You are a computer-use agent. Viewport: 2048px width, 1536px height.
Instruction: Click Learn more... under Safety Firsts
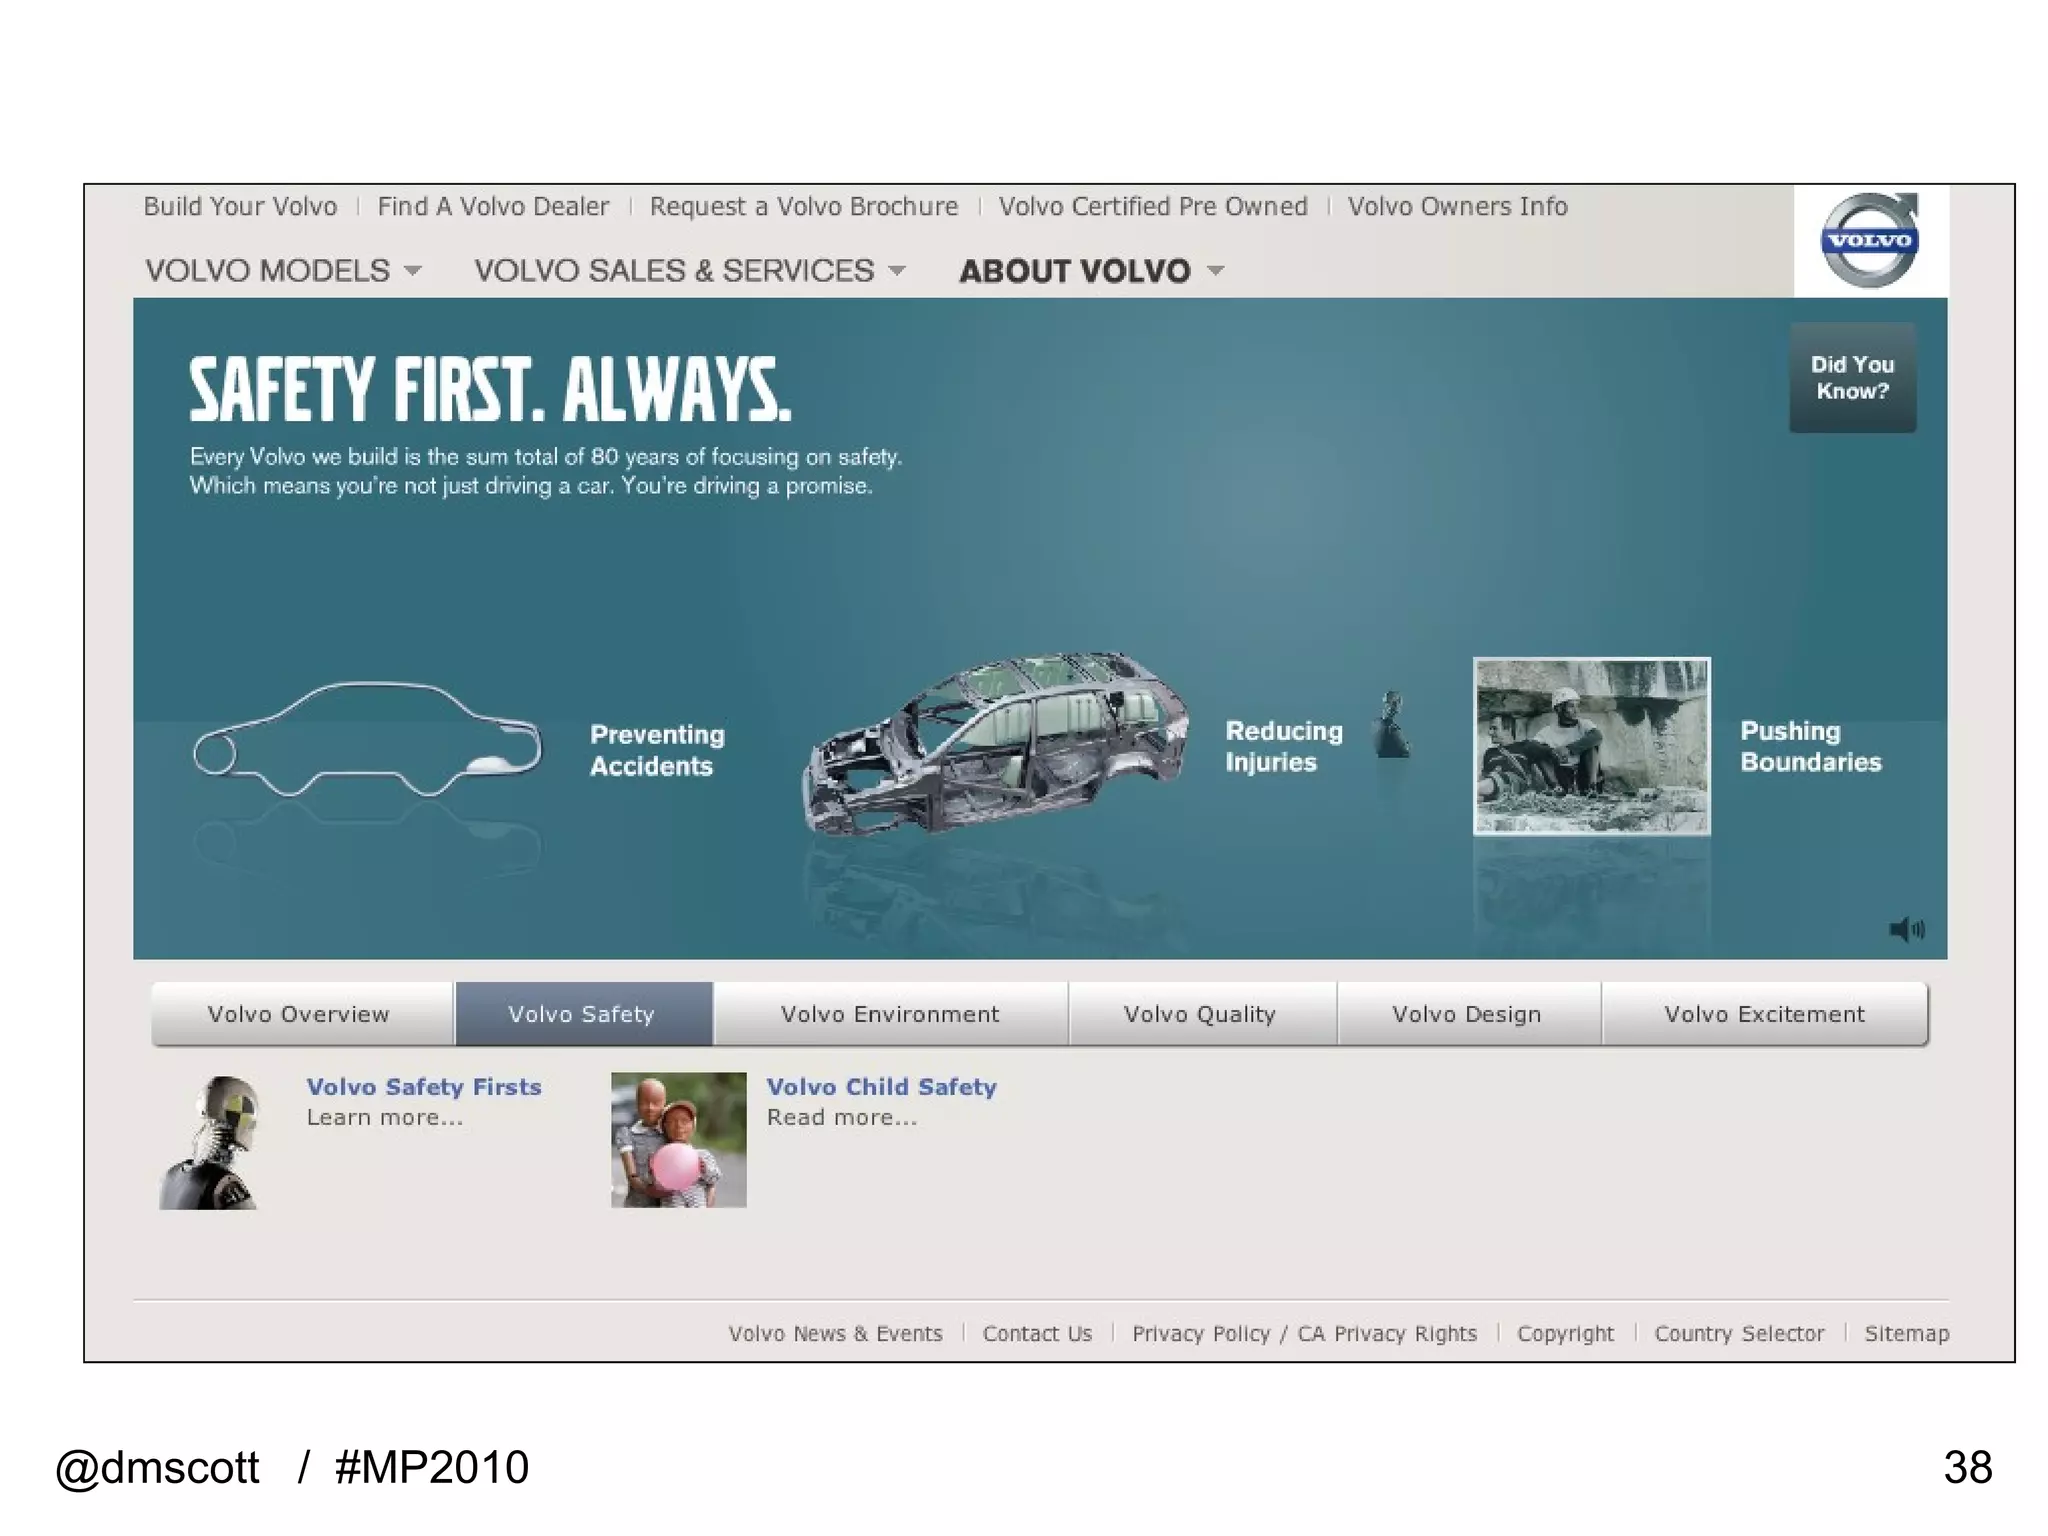coord(385,1118)
